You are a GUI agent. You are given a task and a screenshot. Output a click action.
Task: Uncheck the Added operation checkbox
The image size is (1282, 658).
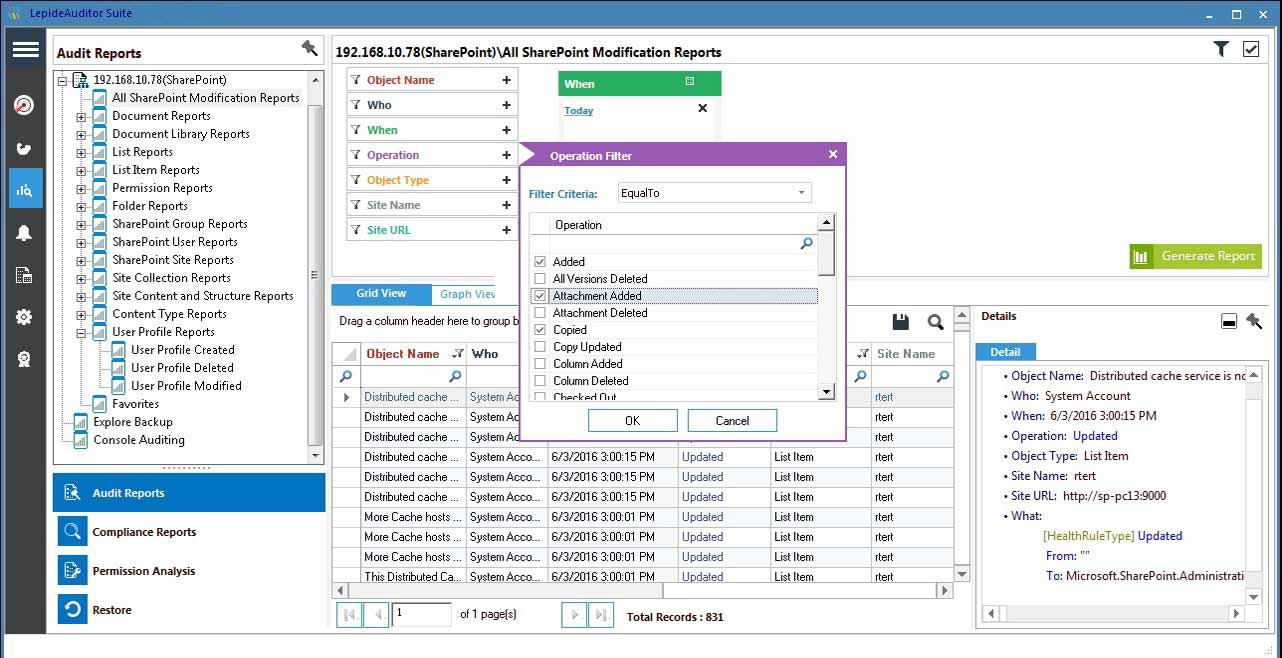tap(540, 262)
